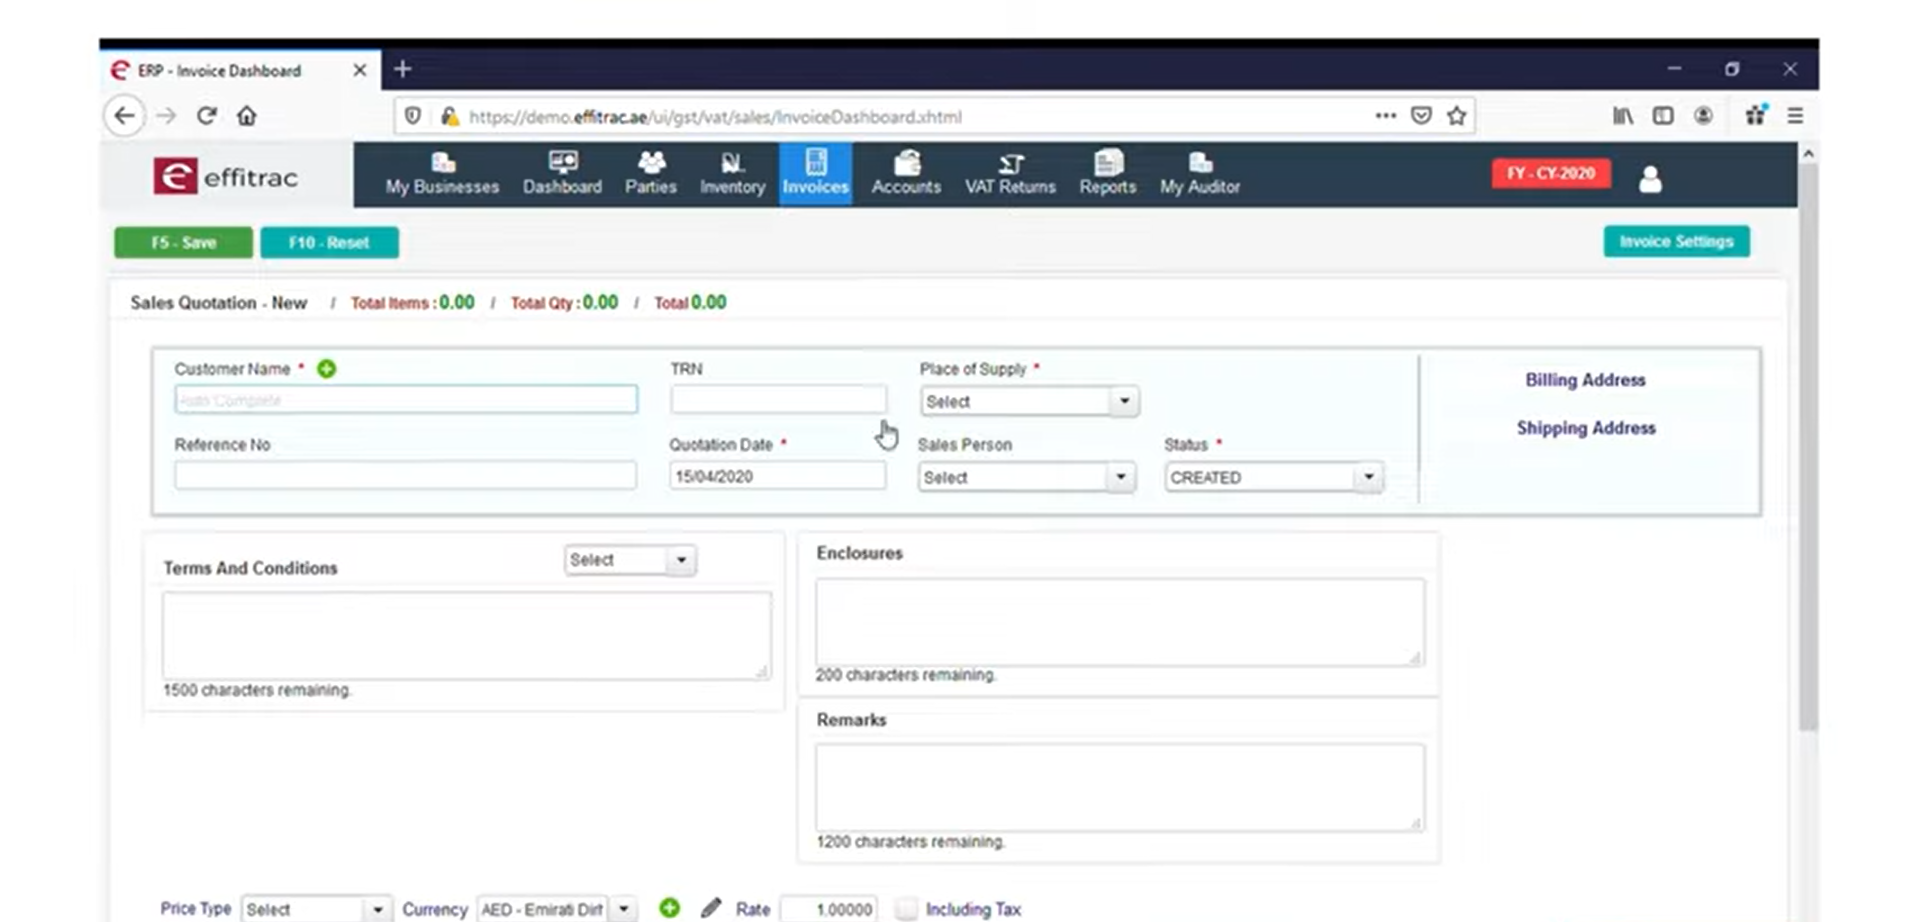Click the F5 - Save button
This screenshot has width=1911, height=922.
pyautogui.click(x=182, y=242)
